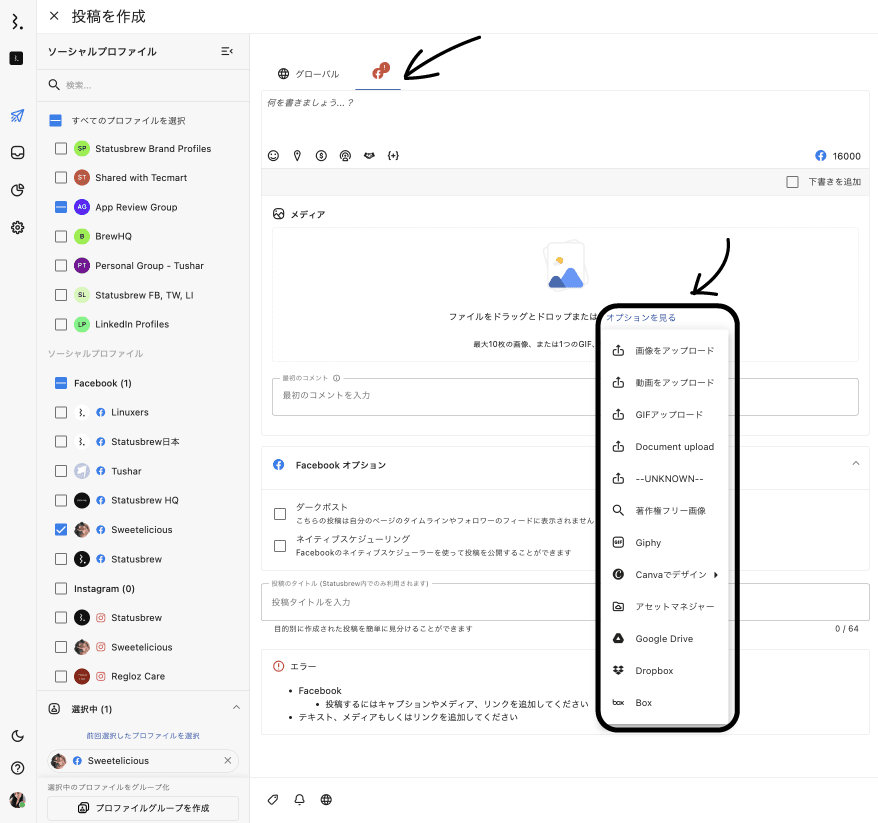This screenshot has width=878, height=823.
Task: Collapse the 選択中 (1) section
Action: pos(236,708)
